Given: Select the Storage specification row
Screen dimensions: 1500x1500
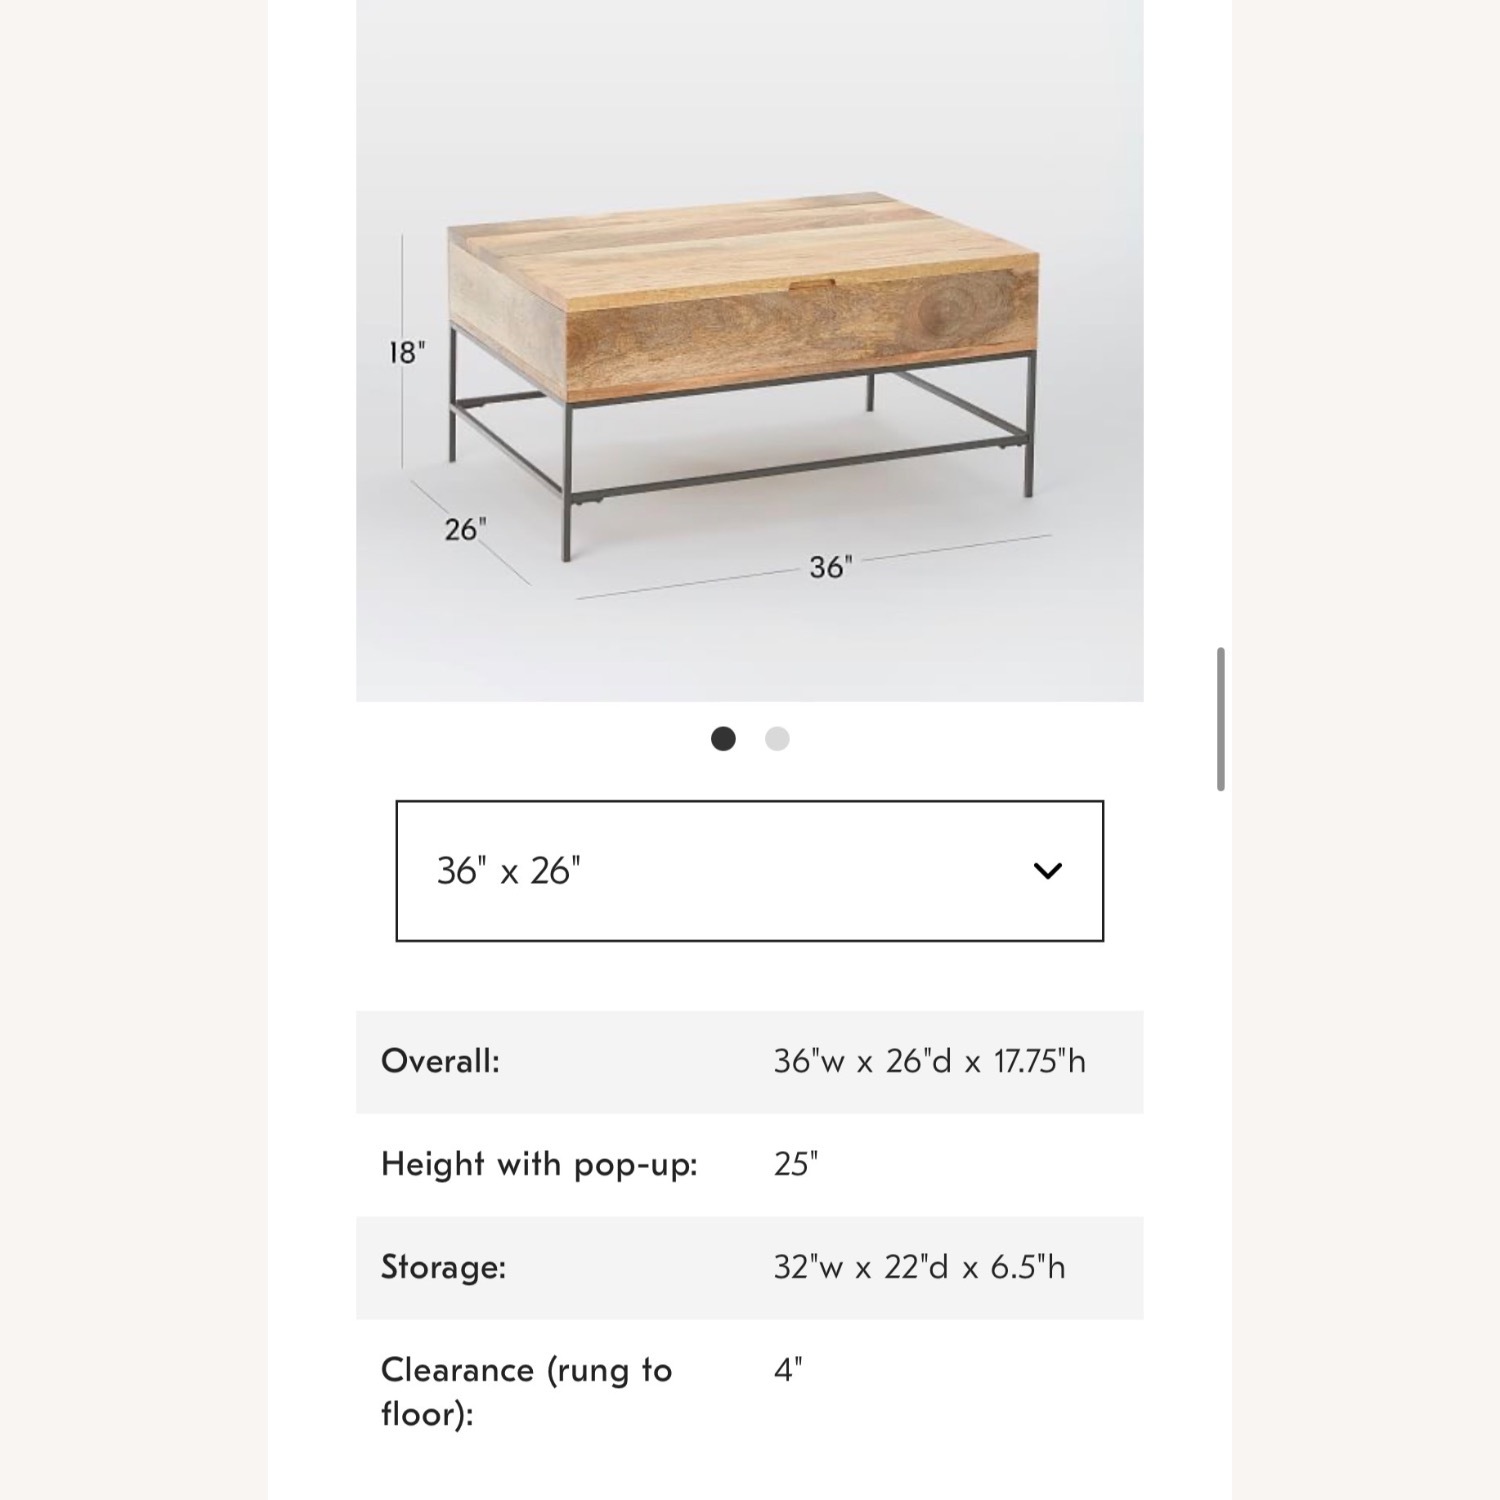Looking at the screenshot, I should pos(750,1267).
